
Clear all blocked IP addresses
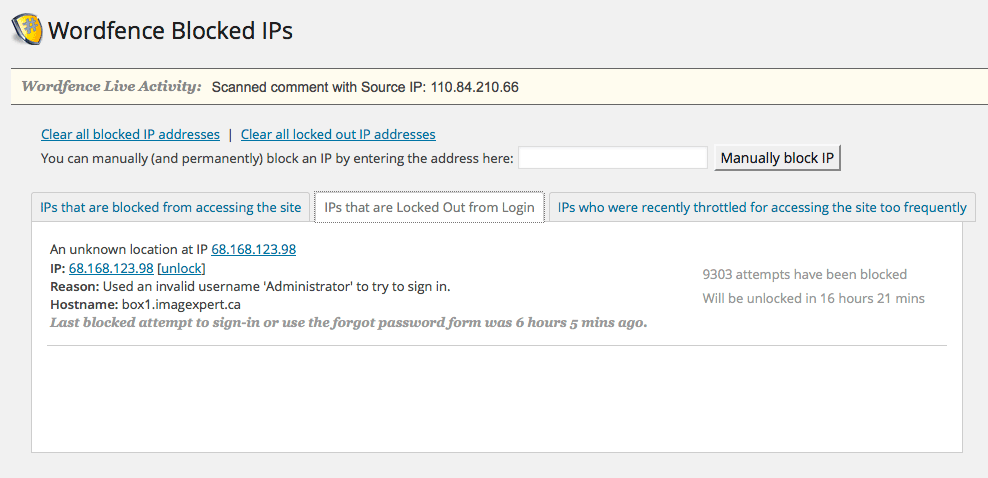130,134
